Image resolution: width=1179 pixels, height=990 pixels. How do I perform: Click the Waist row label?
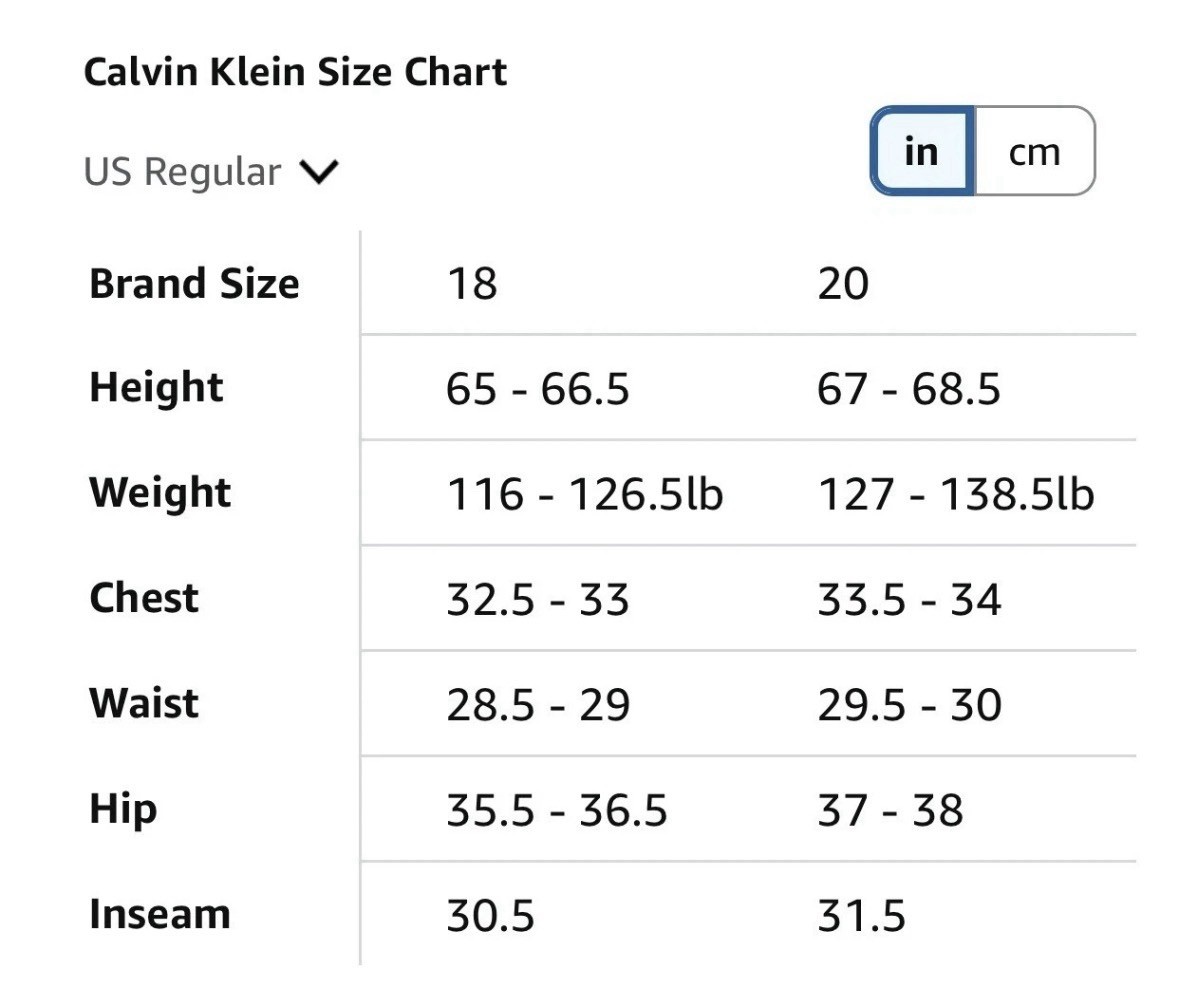tap(144, 704)
